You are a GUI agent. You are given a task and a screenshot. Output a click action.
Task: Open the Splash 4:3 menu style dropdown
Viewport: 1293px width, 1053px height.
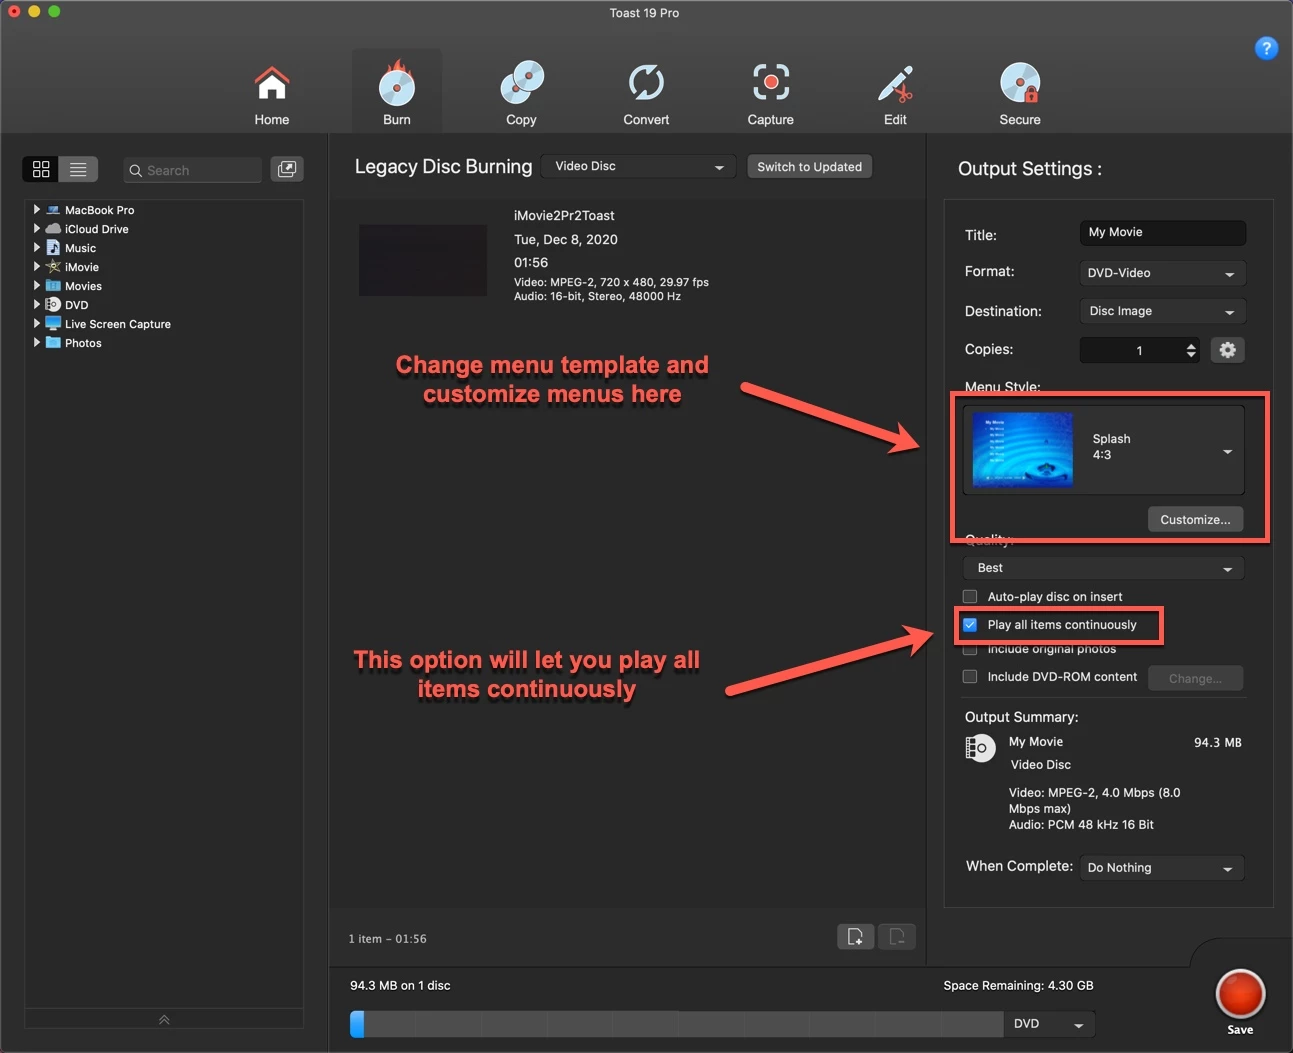pos(1104,450)
